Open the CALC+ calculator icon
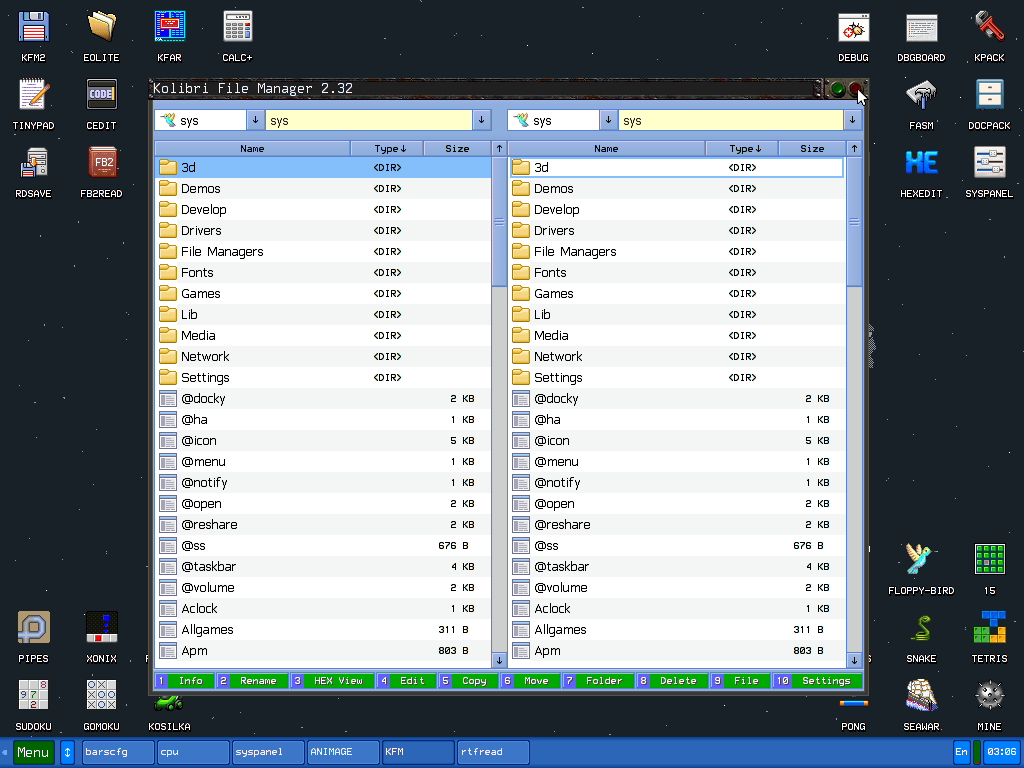The width and height of the screenshot is (1024, 768). point(237,27)
